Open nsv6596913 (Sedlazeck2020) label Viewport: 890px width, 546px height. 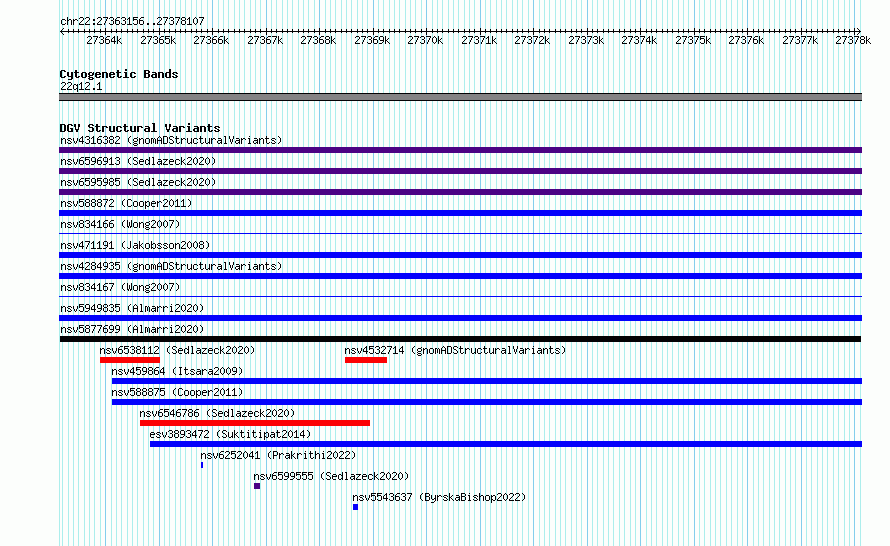138,161
